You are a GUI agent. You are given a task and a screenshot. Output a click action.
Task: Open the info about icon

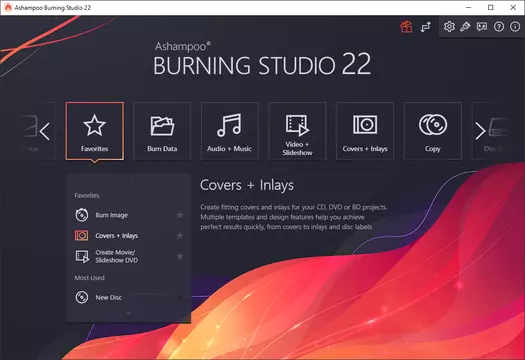(x=515, y=26)
